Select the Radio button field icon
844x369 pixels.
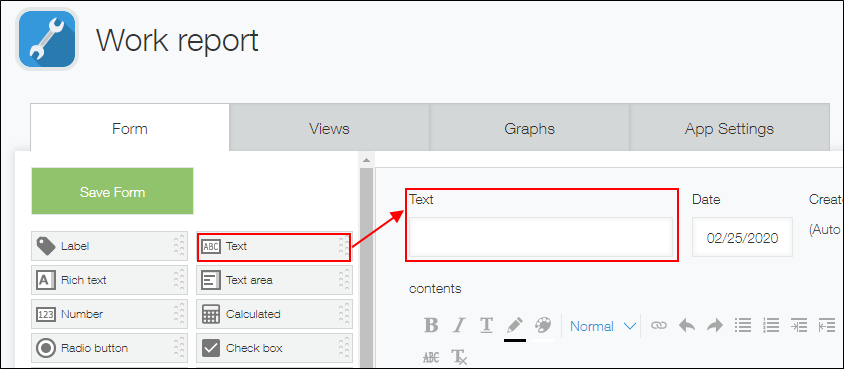tap(46, 348)
